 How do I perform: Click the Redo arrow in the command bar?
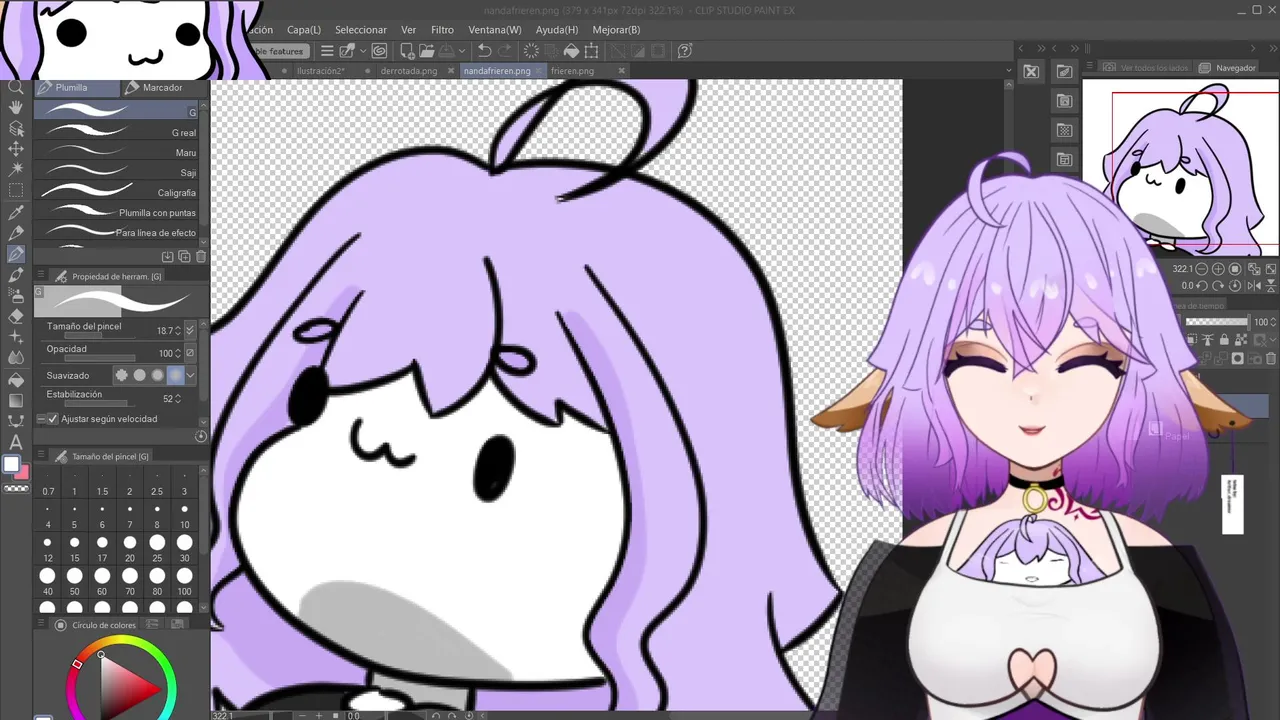504,51
